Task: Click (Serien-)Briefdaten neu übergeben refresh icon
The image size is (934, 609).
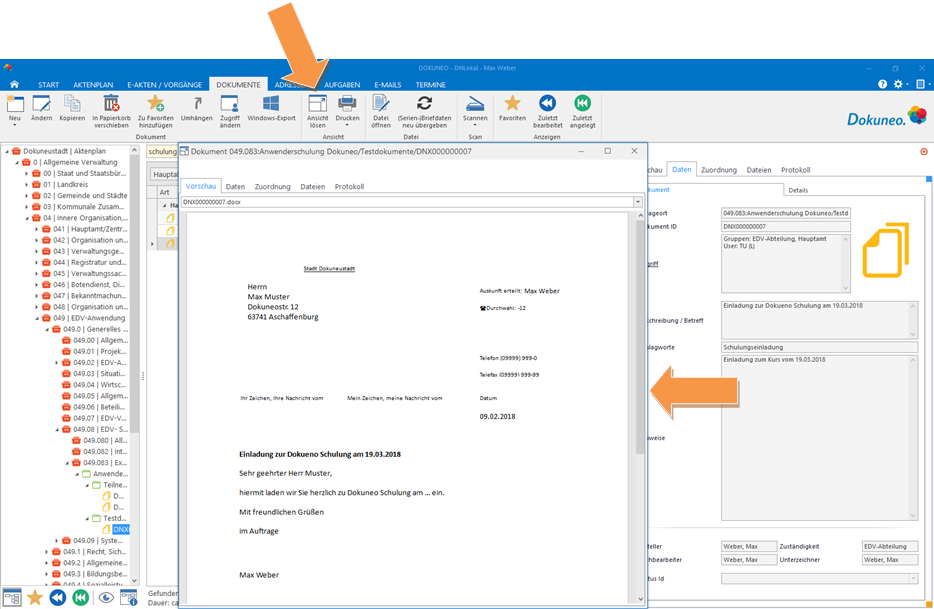Action: pos(424,104)
